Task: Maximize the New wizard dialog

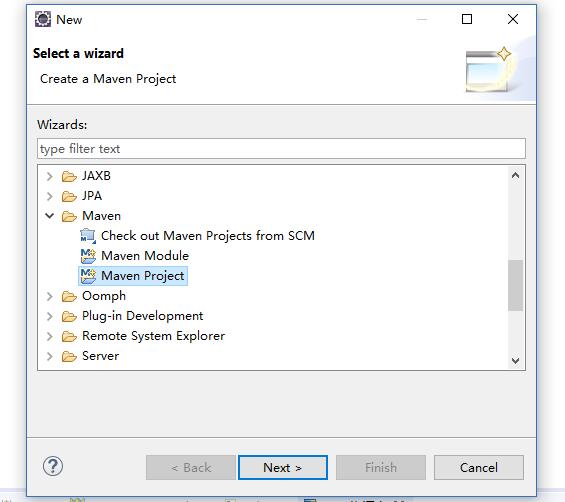Action: point(467,19)
